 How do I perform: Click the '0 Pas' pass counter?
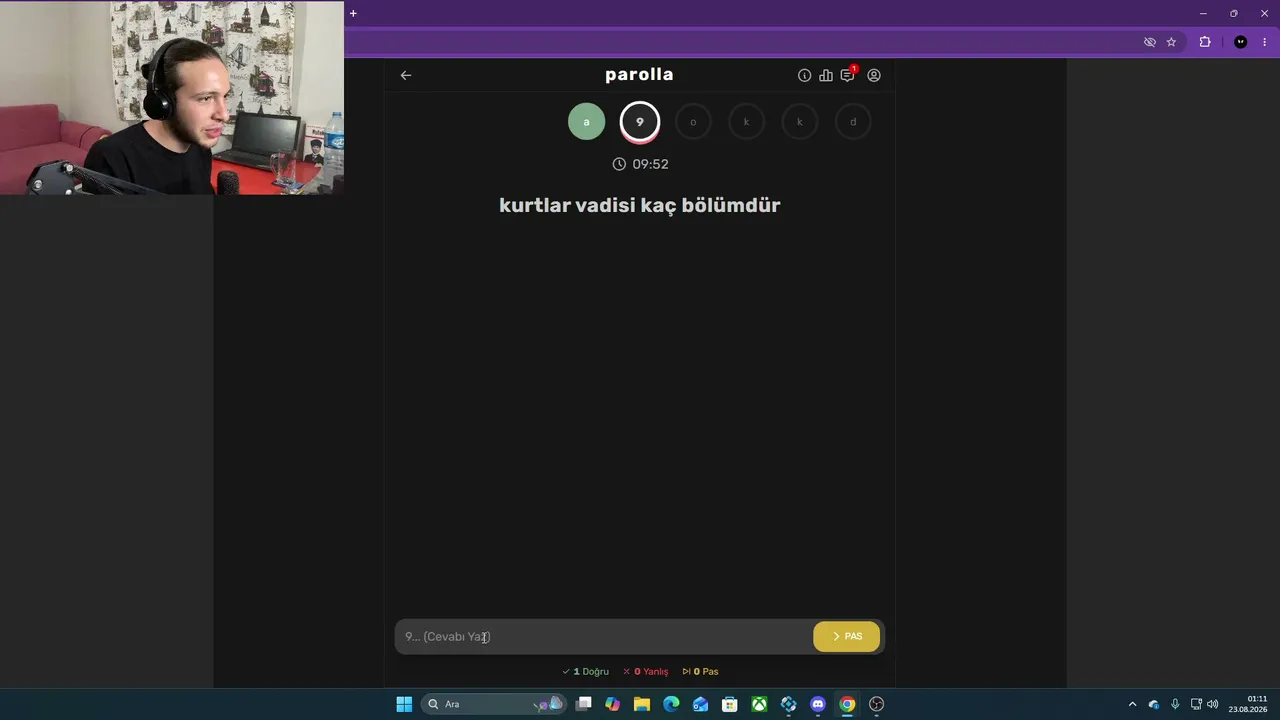700,672
